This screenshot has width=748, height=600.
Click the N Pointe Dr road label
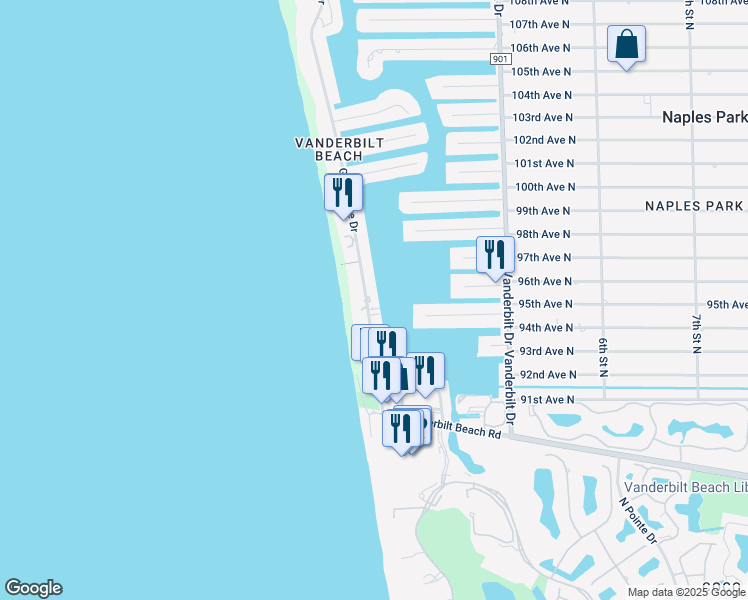click(638, 520)
